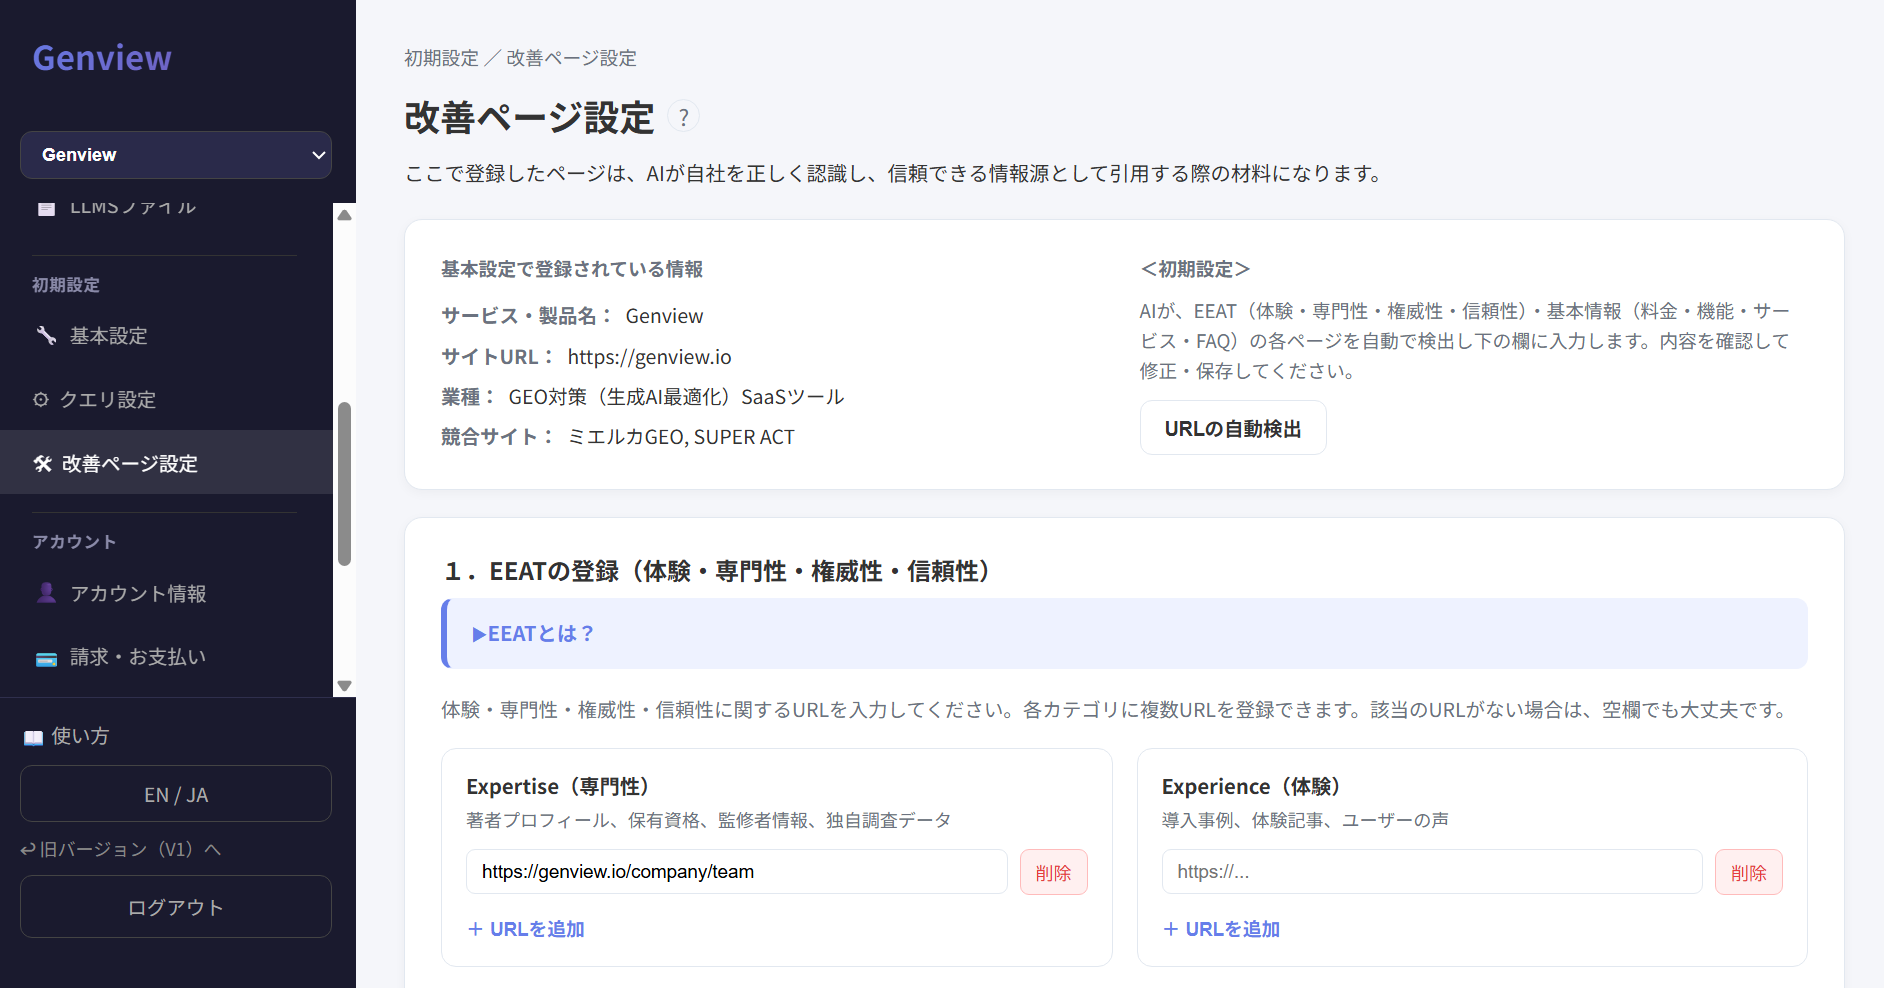Click sidebar scrollbar down arrow
The height and width of the screenshot is (988, 1884).
tap(345, 686)
